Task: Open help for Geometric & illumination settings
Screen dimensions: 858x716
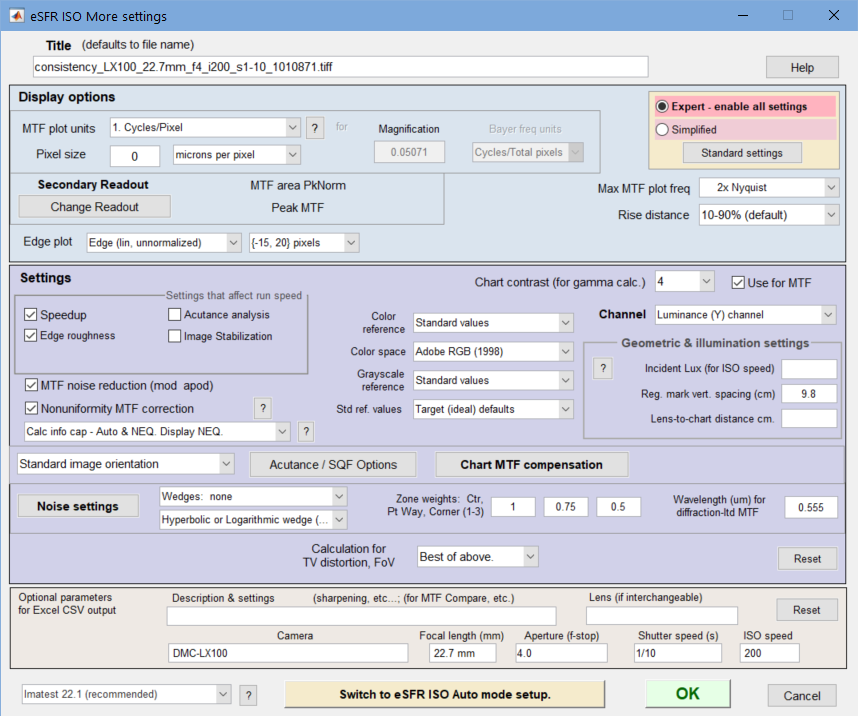Action: coord(603,368)
